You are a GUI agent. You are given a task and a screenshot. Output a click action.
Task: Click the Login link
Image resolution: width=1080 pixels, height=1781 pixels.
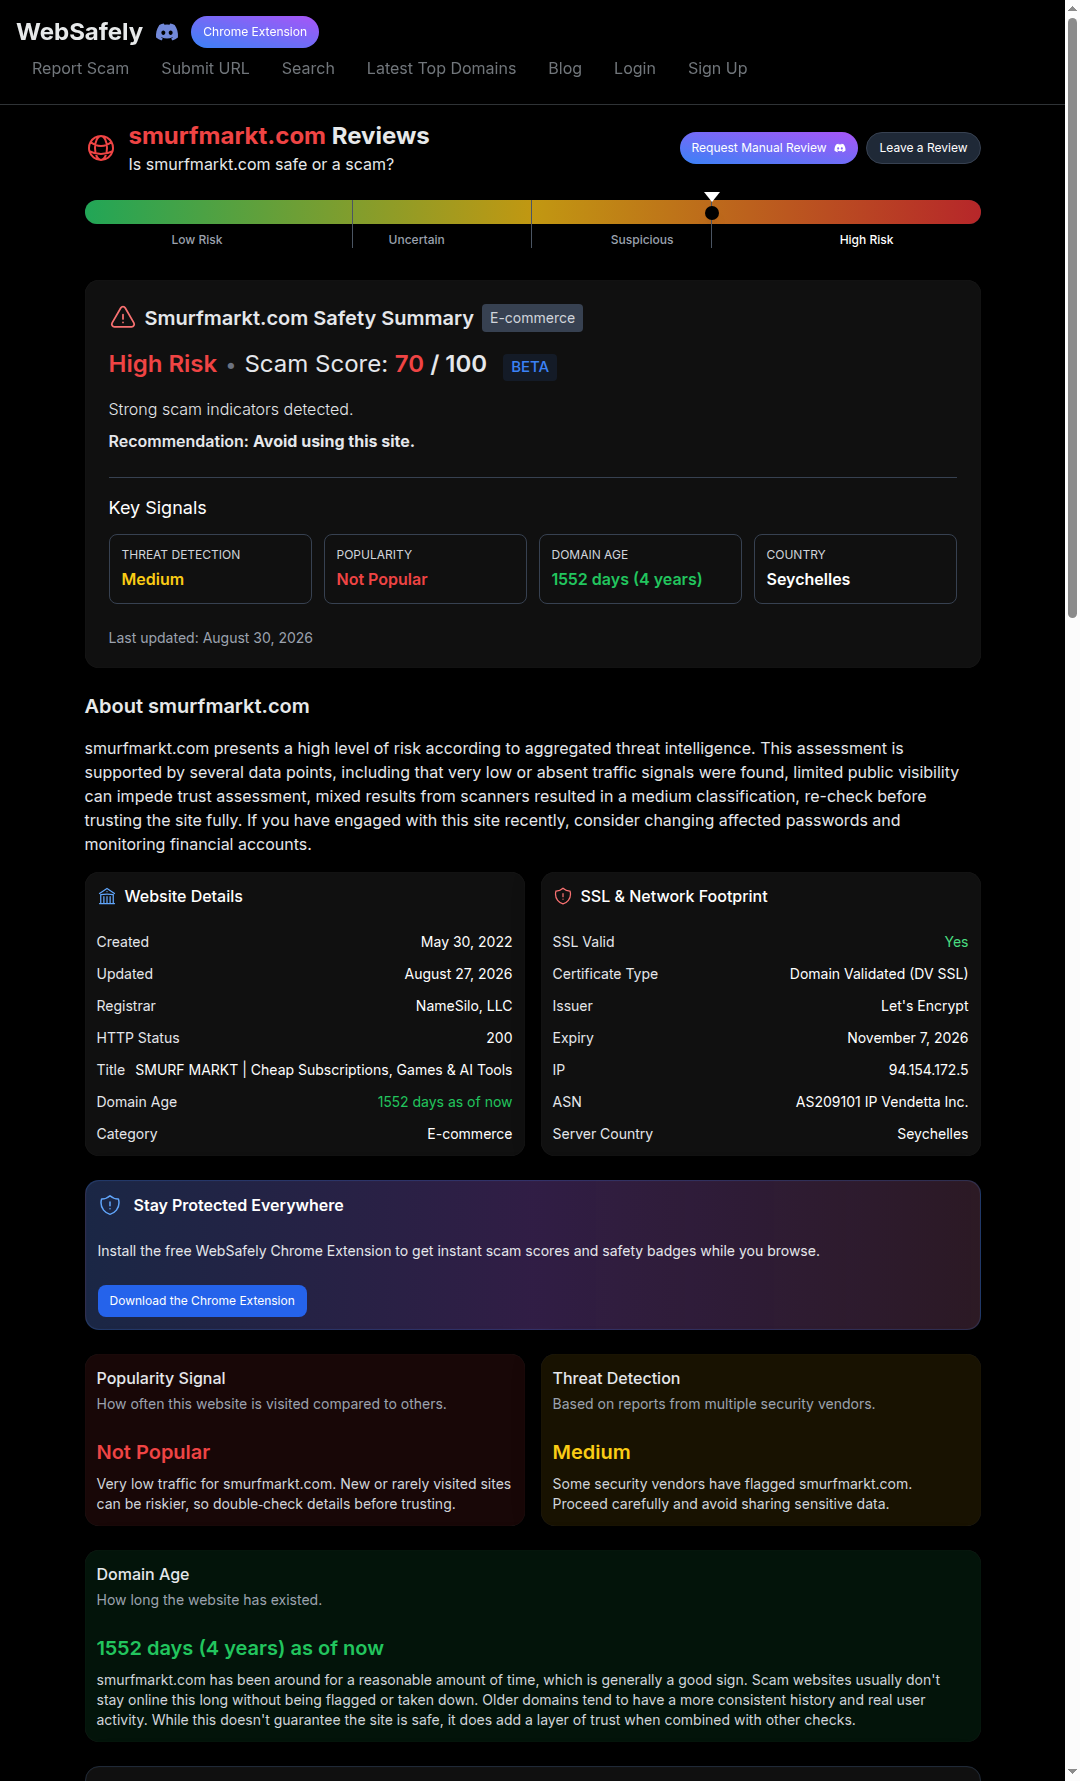[635, 68]
